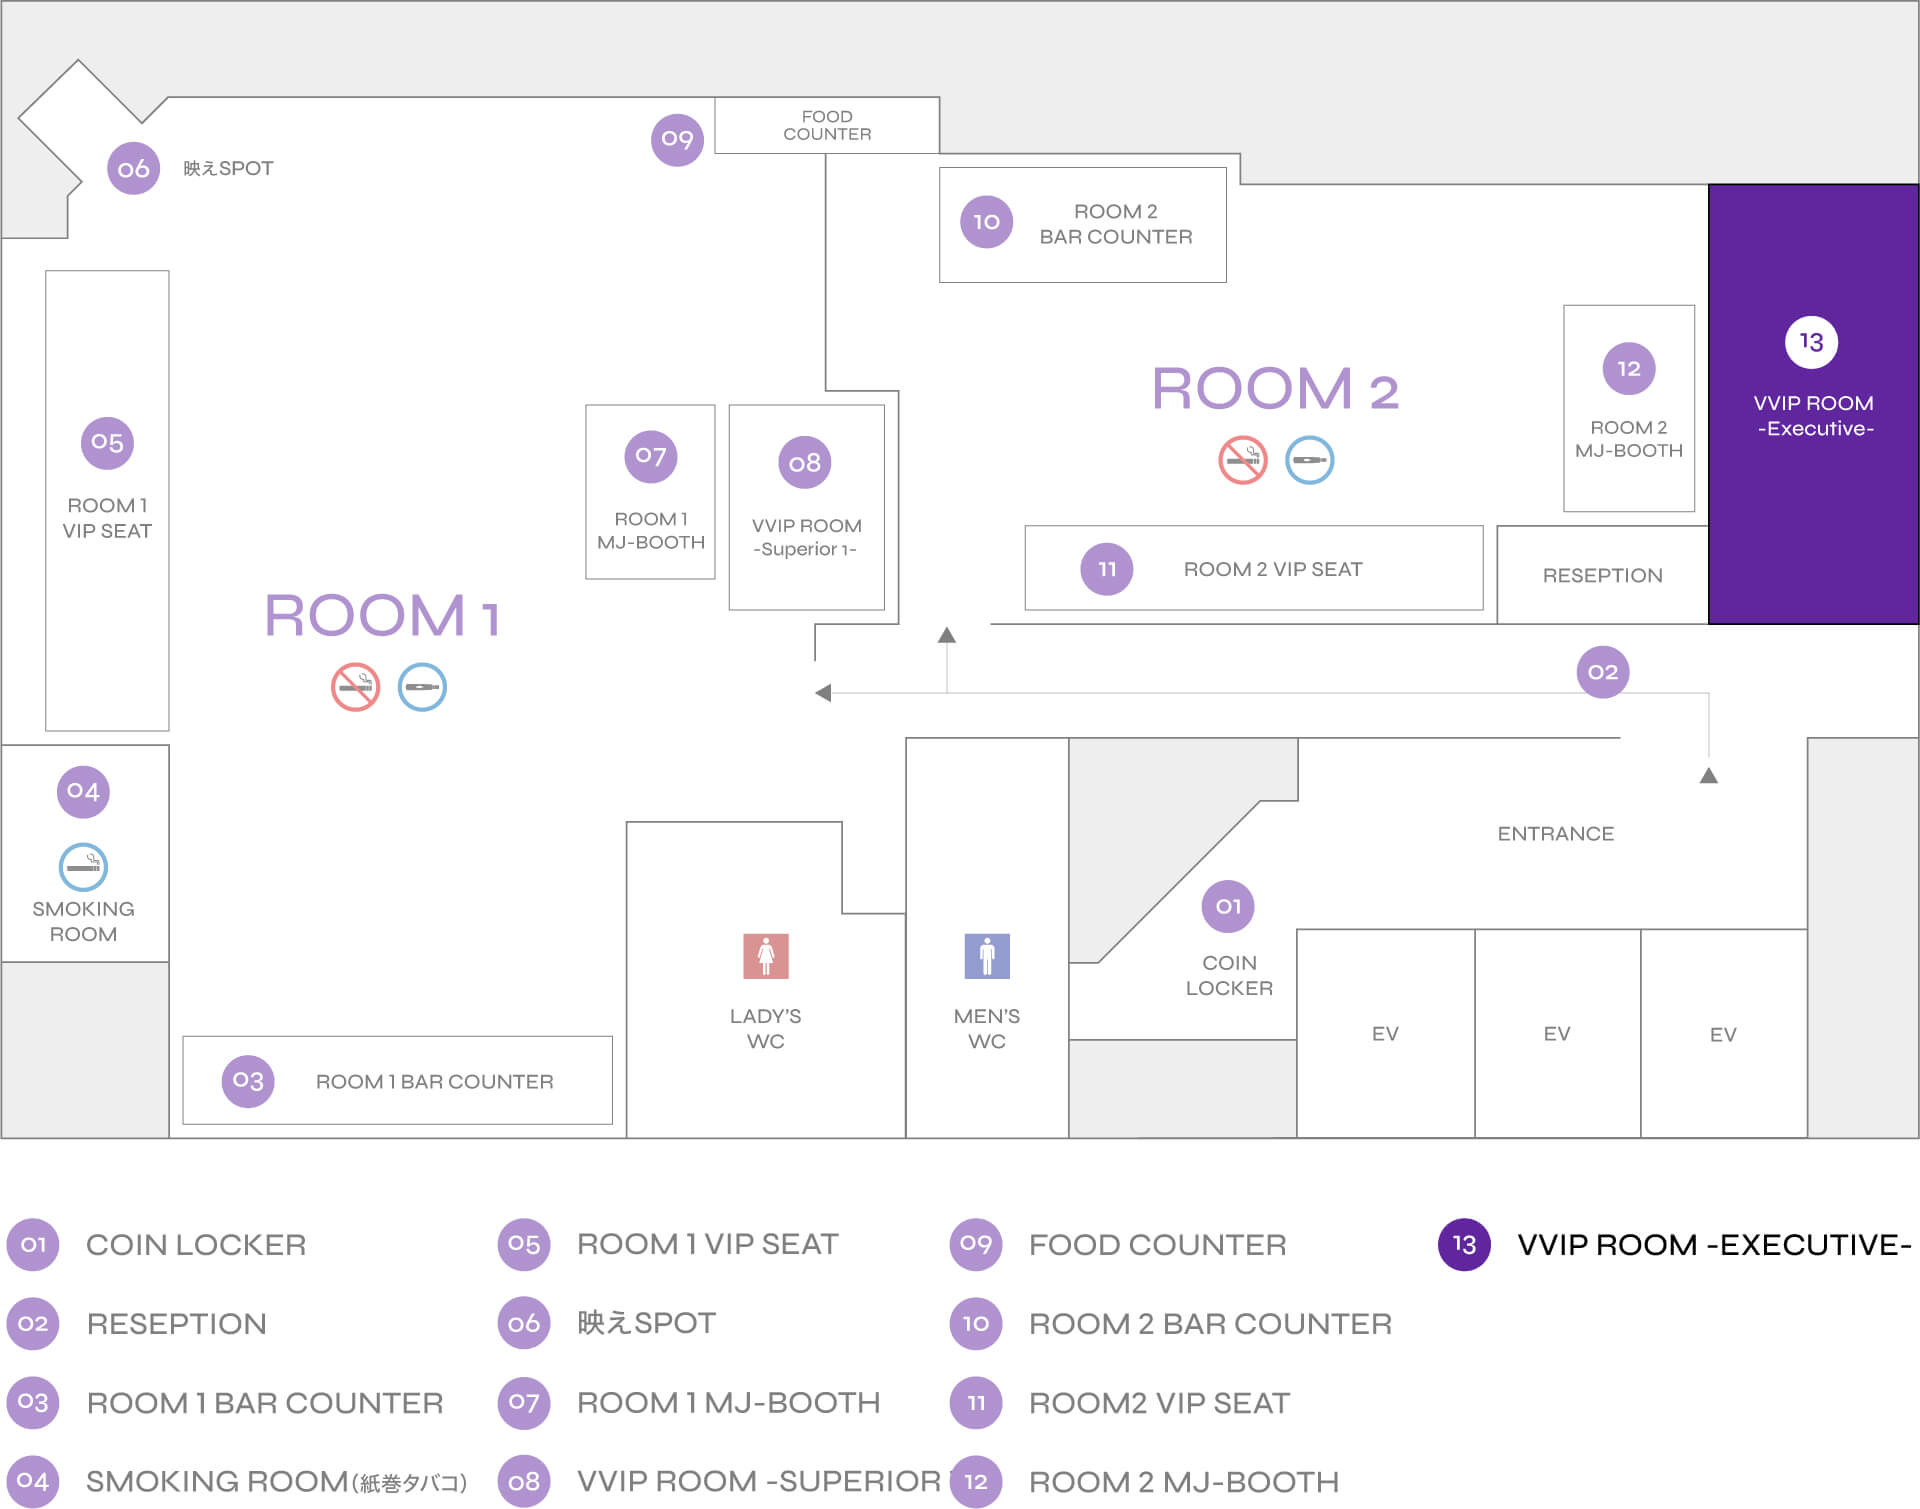
Task: Click the RESEPTION box on the map
Action: click(x=1602, y=575)
